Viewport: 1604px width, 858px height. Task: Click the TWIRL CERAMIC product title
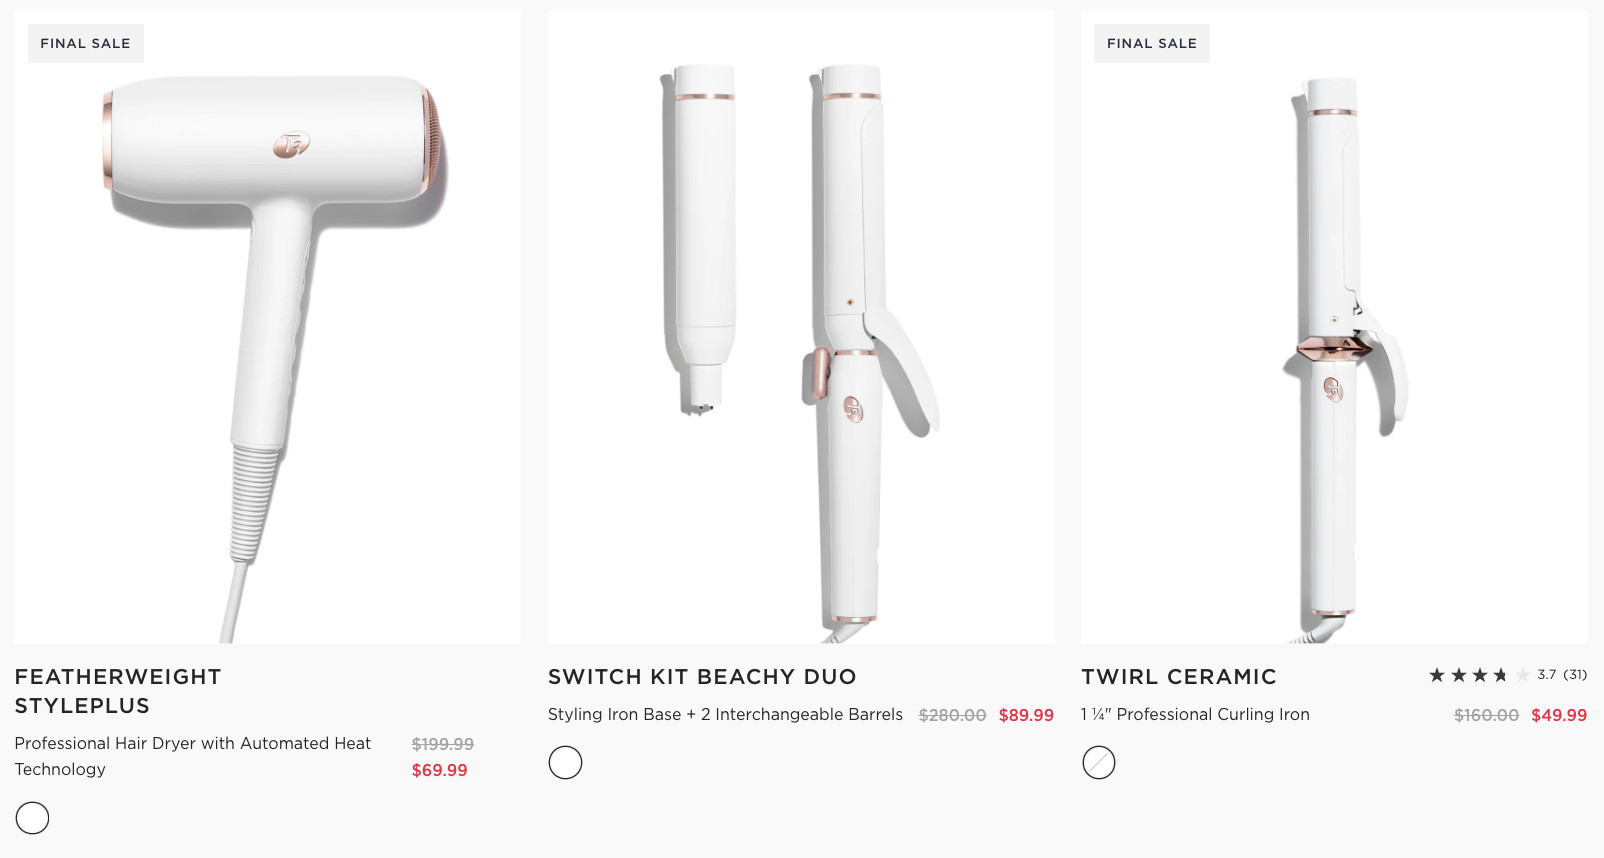tap(1179, 677)
